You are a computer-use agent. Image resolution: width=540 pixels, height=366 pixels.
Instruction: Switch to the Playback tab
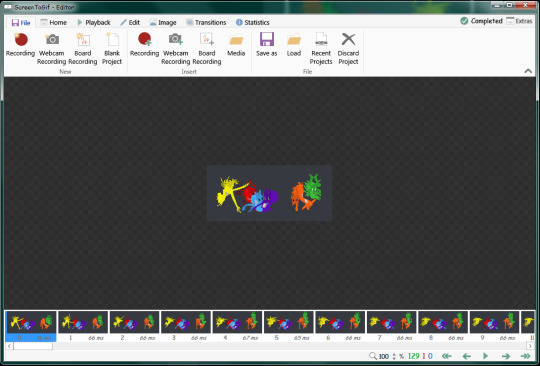93,22
